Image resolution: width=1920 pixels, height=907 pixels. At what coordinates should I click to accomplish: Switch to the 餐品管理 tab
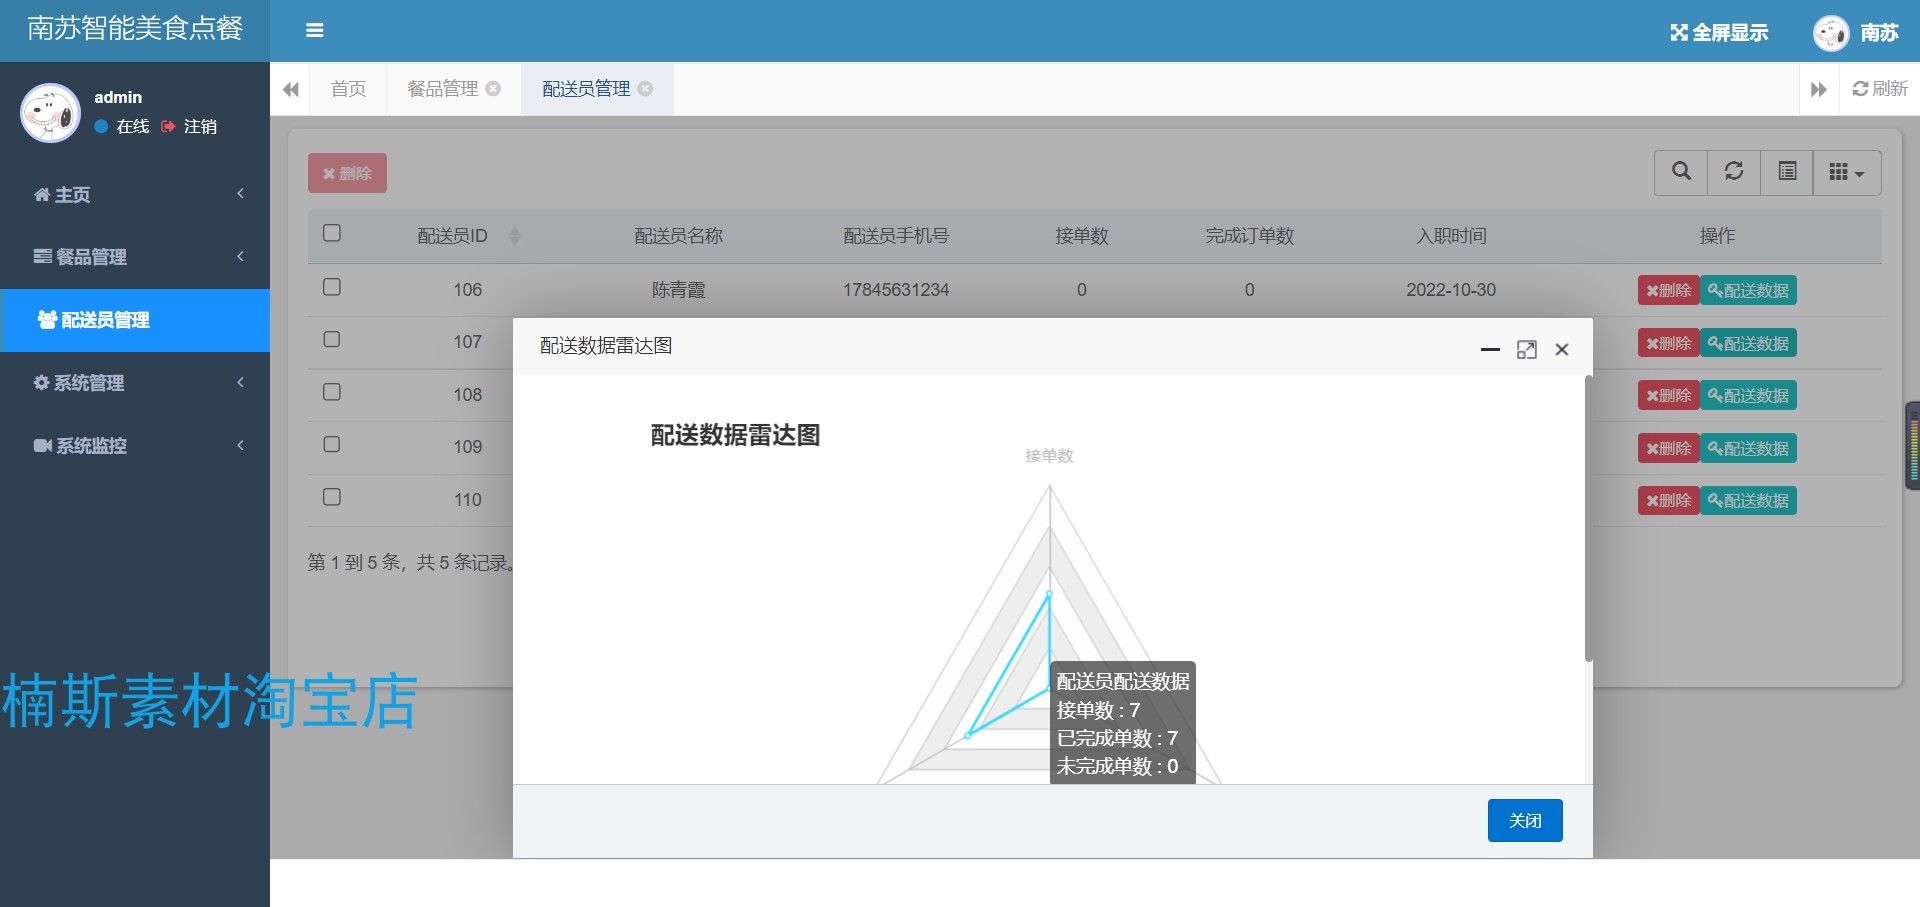(443, 89)
